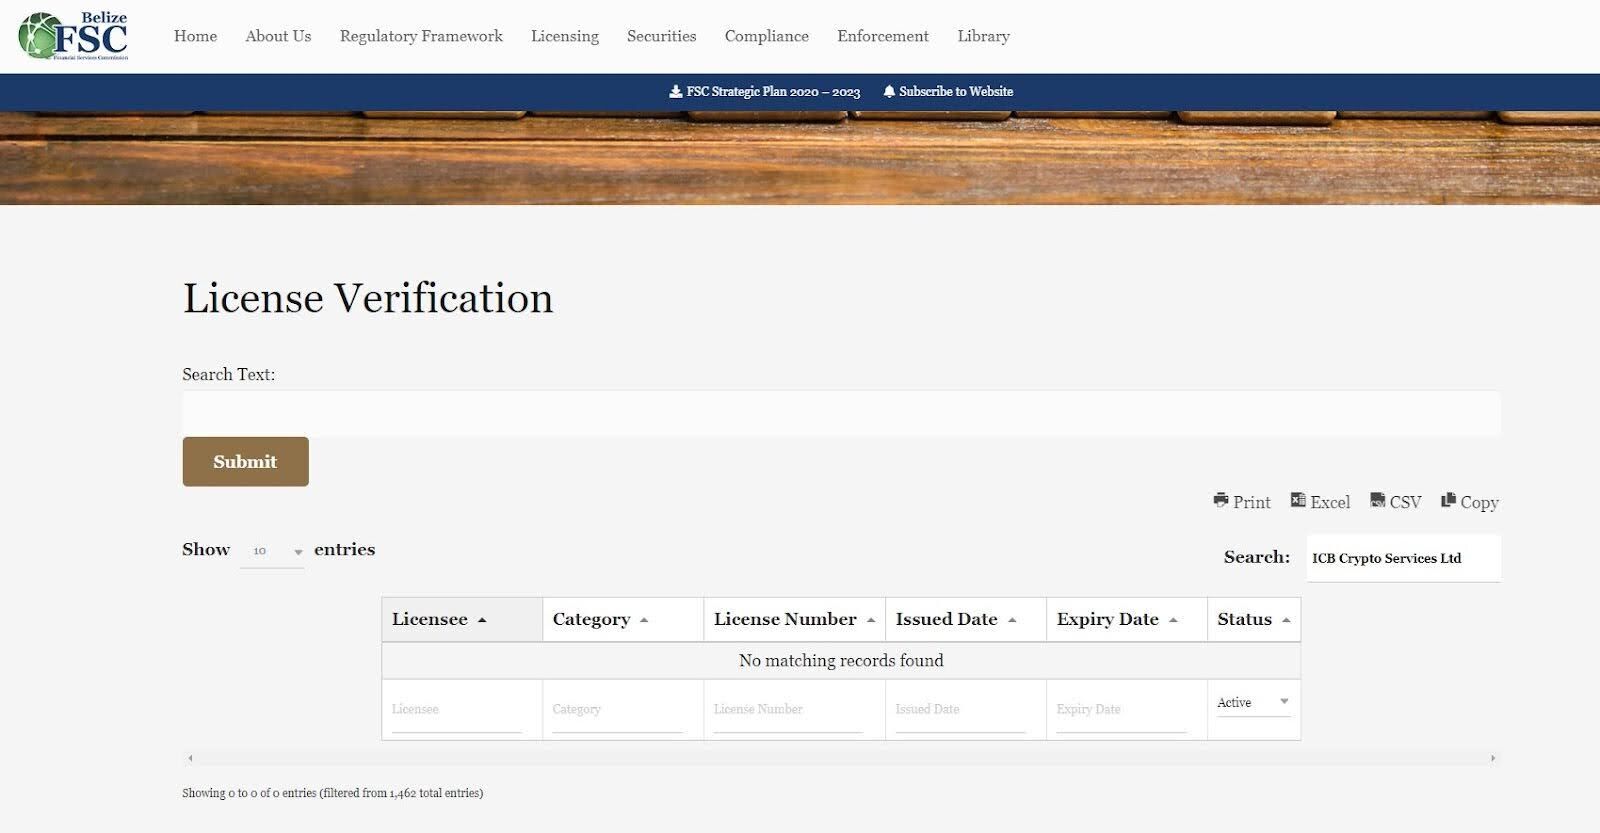1600x833 pixels.
Task: Click the horizontal scrollbar right arrow
Action: pyautogui.click(x=1493, y=758)
